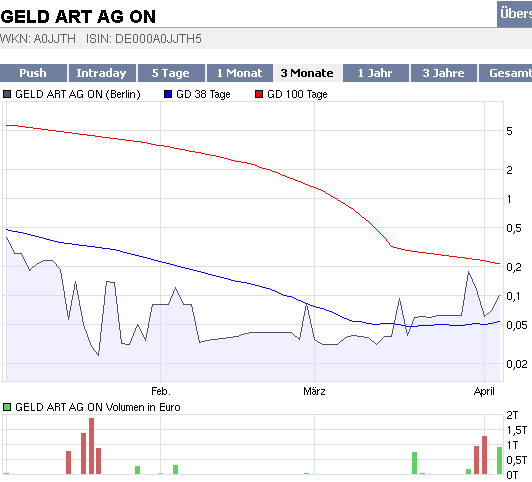Click the 0,05 price axis value
This screenshot has height=482, width=532.
point(517,325)
